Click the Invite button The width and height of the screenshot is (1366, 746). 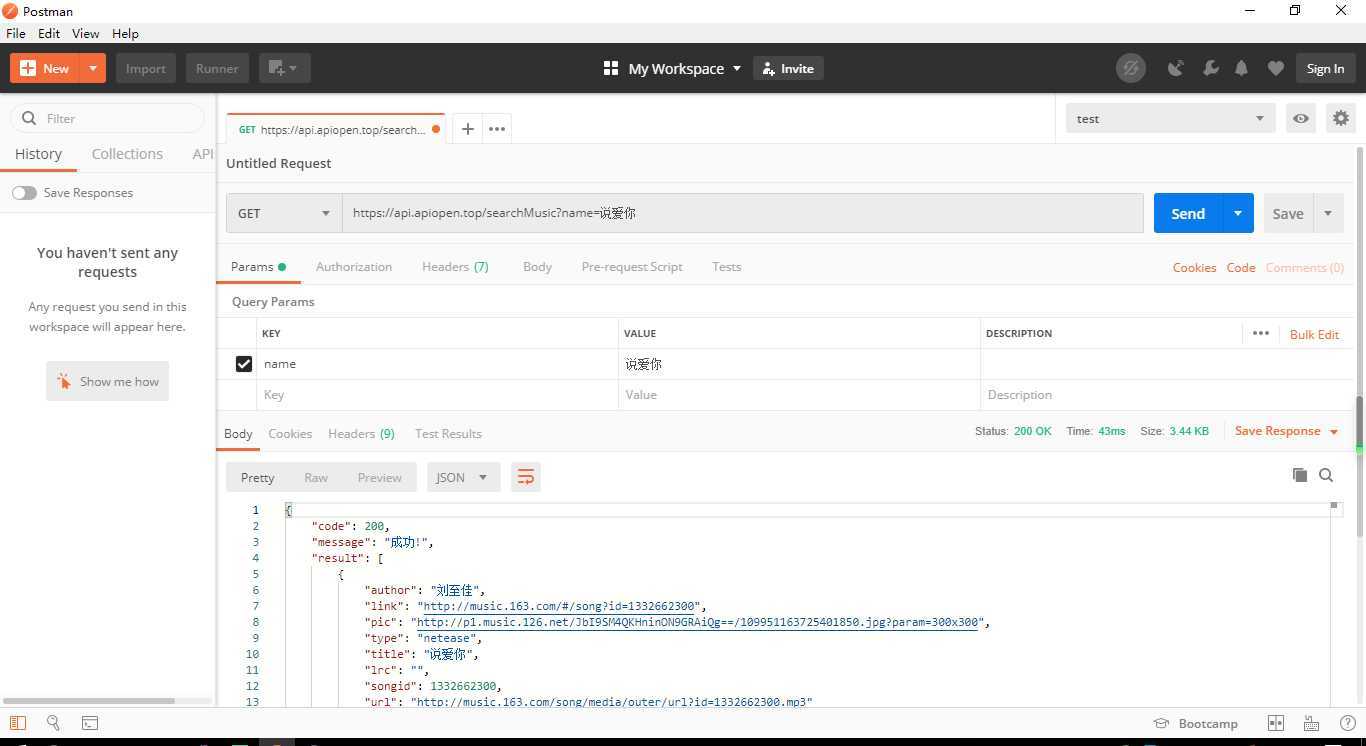click(x=788, y=68)
